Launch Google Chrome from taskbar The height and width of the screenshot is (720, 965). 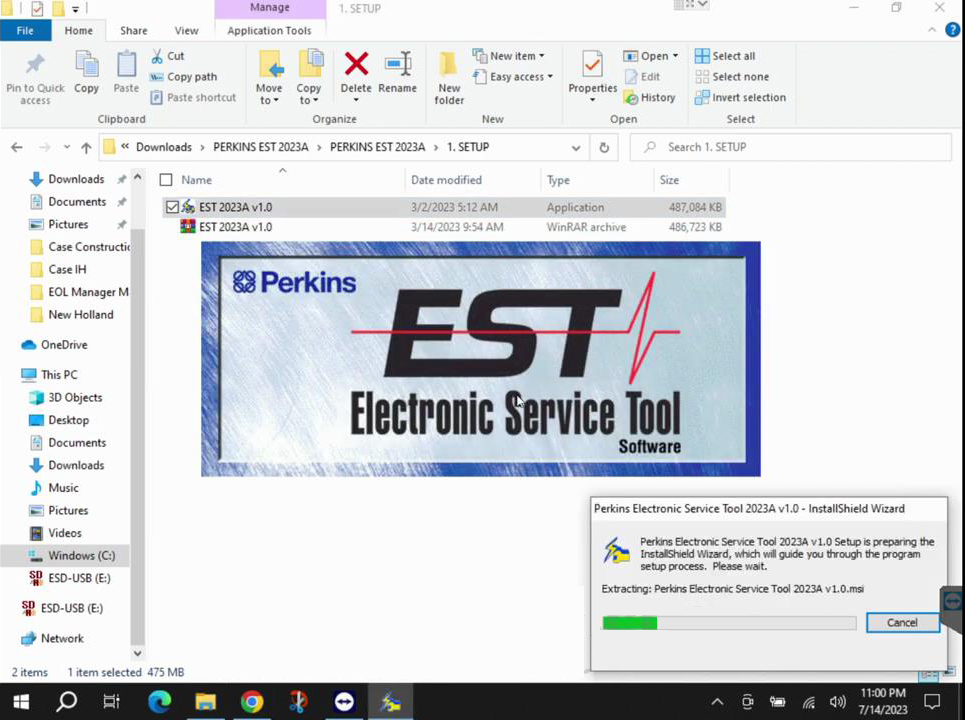[x=252, y=702]
